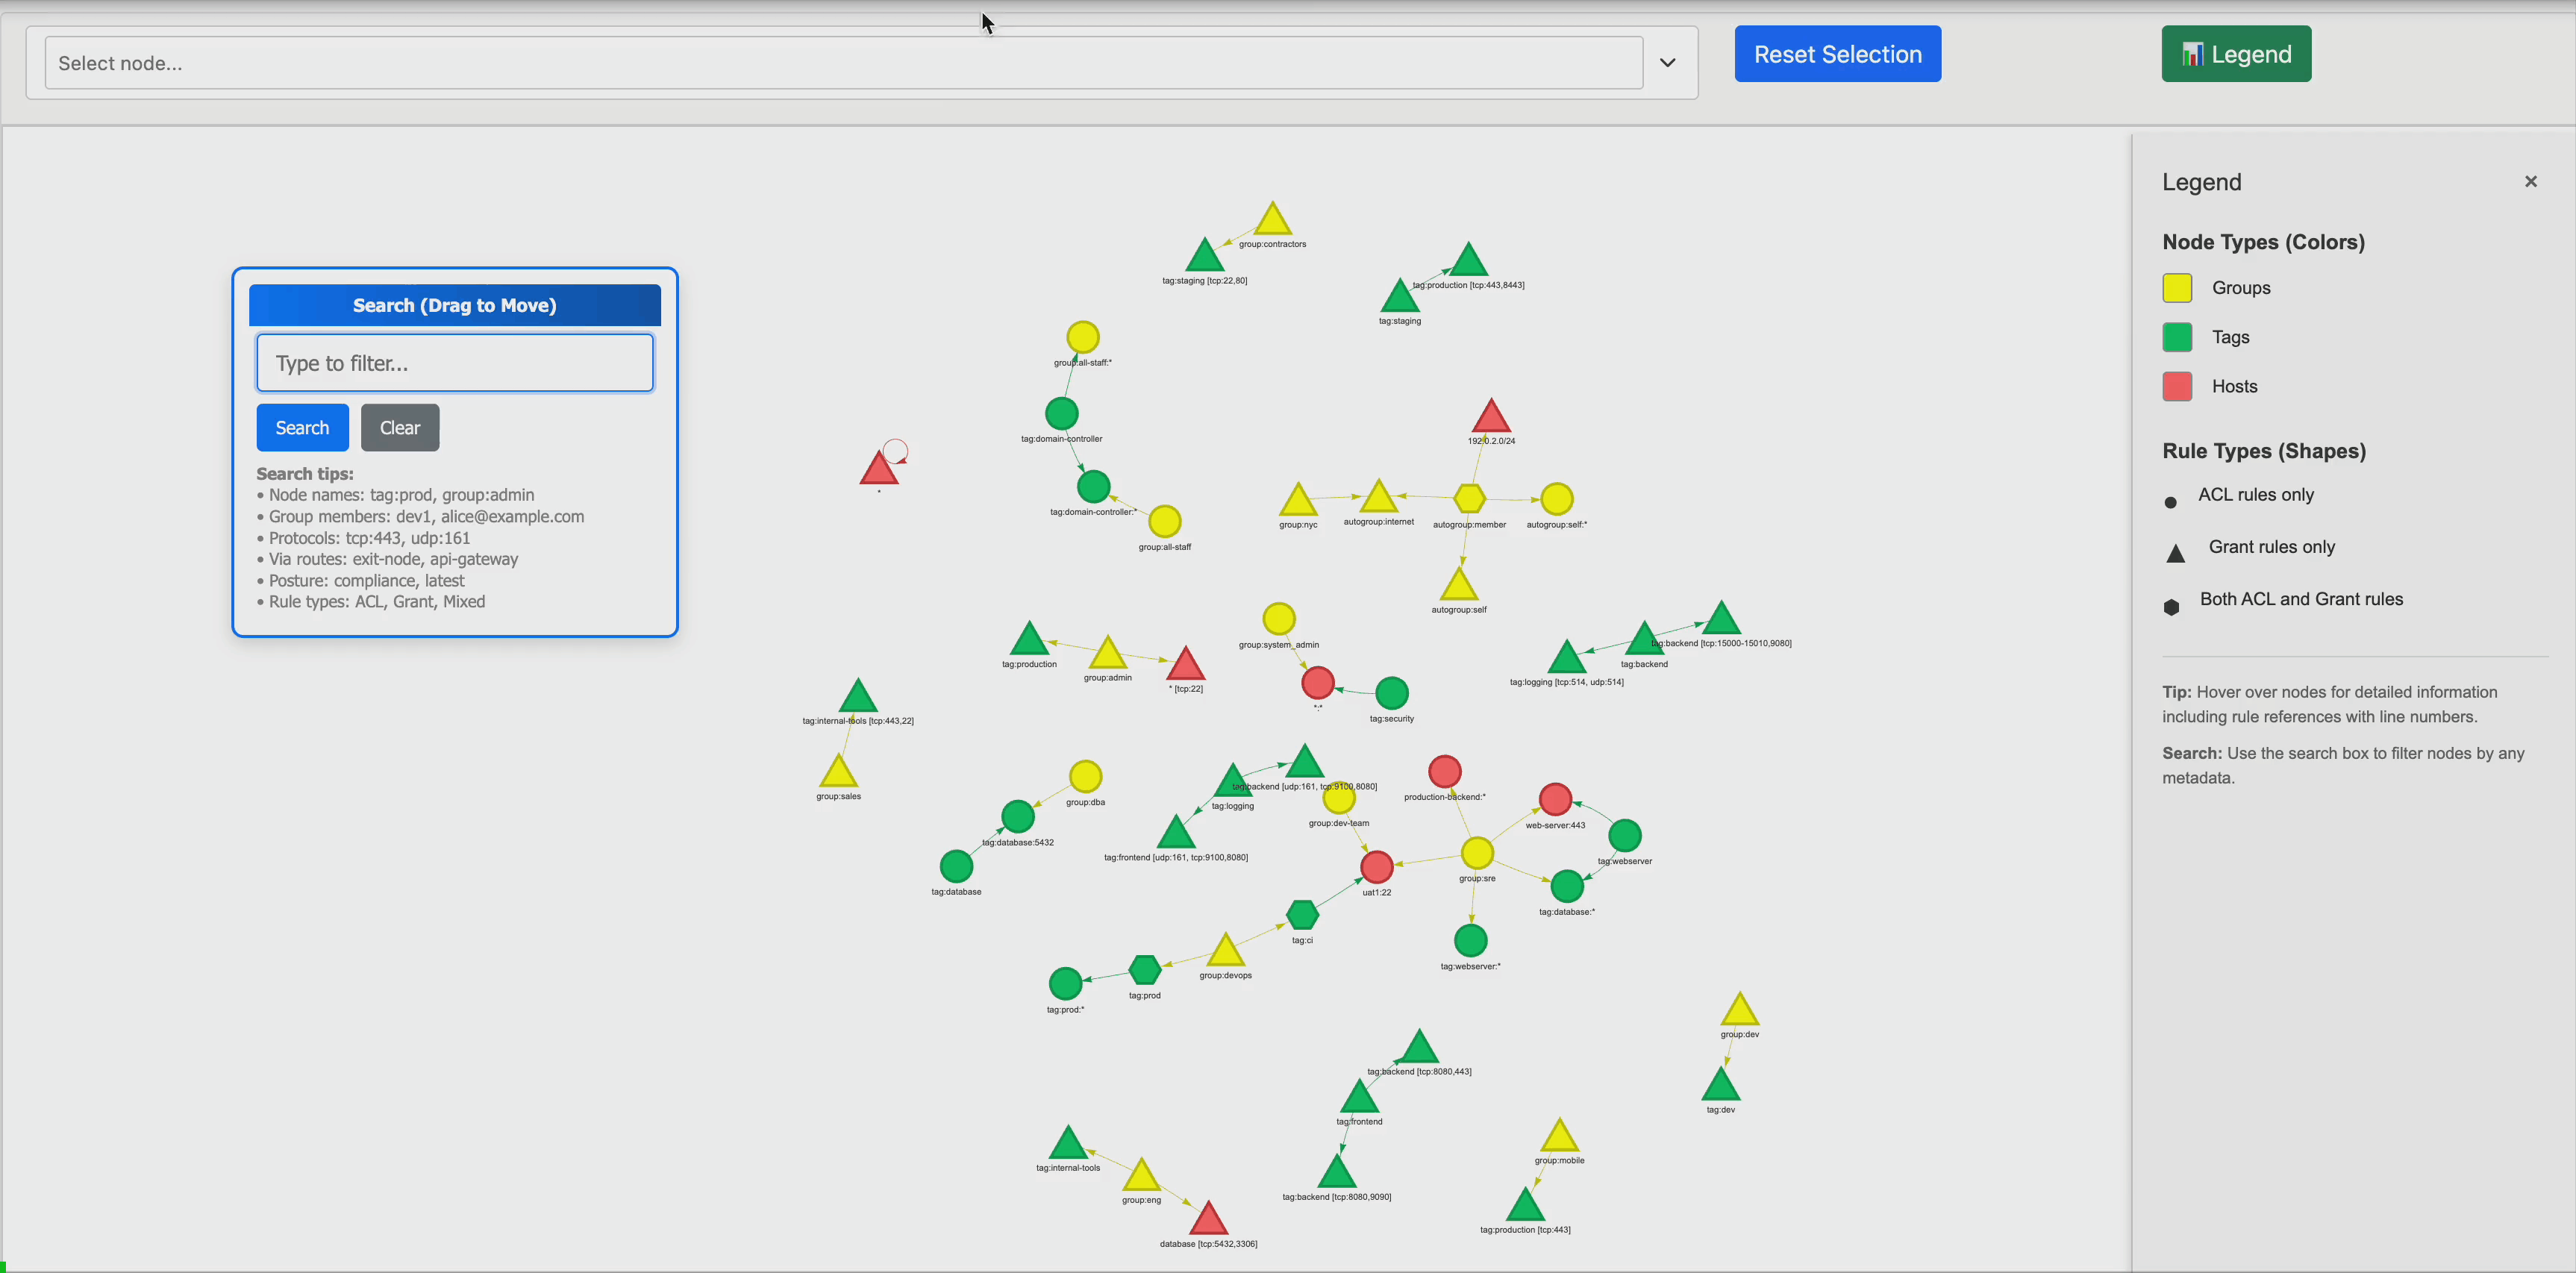The height and width of the screenshot is (1273, 2576).
Task: Close the Legend panel with the X
Action: click(2531, 181)
